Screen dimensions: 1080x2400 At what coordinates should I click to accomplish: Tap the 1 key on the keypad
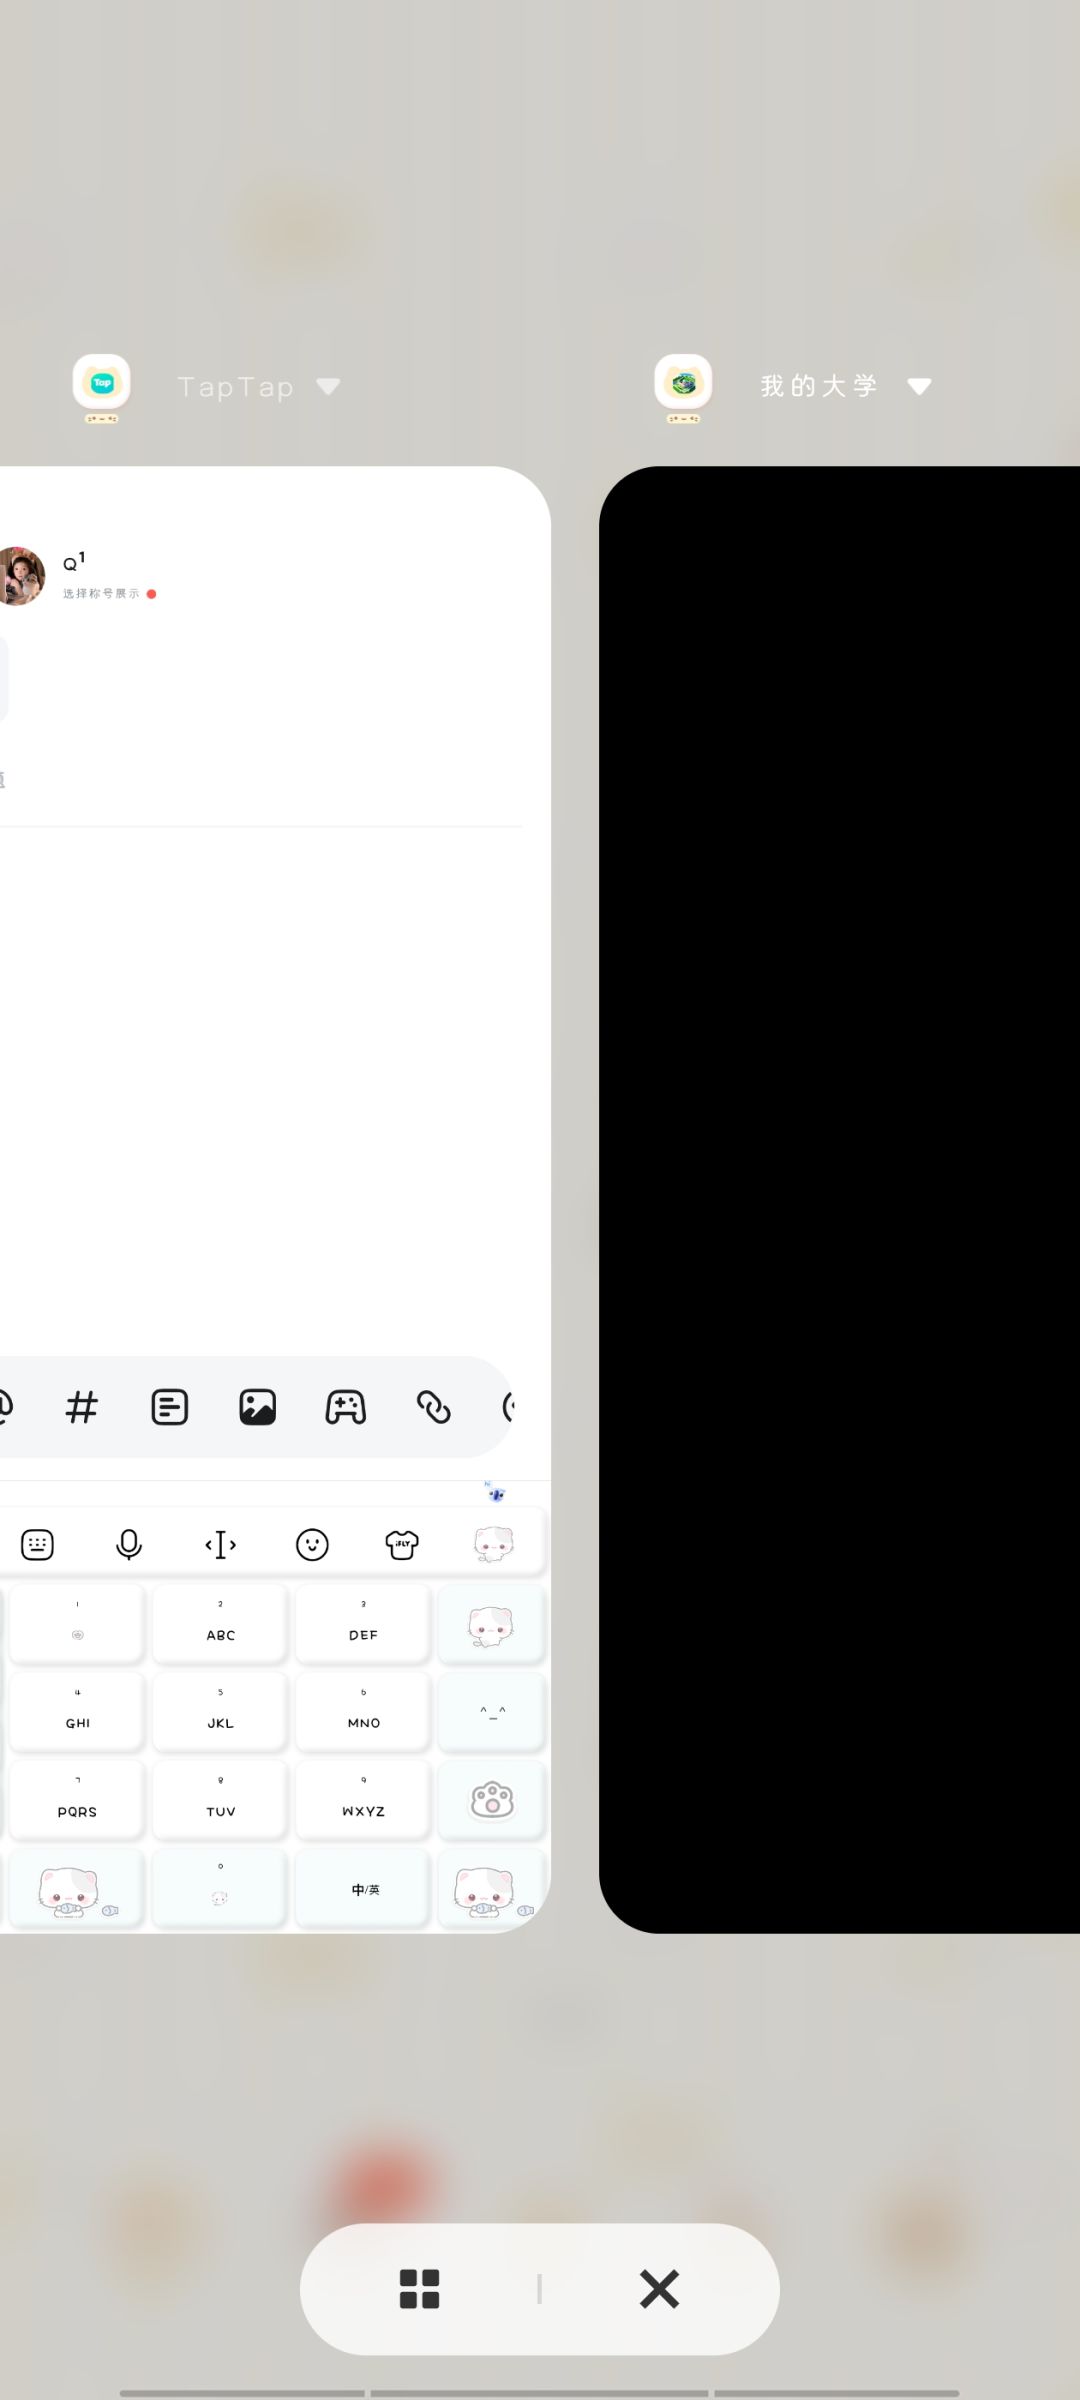click(x=77, y=1624)
